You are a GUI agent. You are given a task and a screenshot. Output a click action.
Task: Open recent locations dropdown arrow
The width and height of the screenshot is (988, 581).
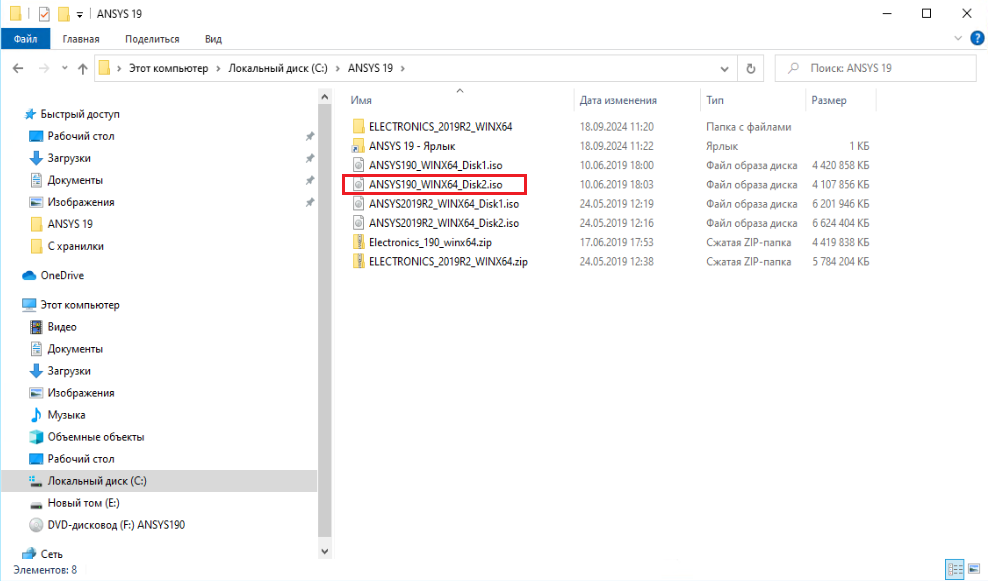pos(64,68)
